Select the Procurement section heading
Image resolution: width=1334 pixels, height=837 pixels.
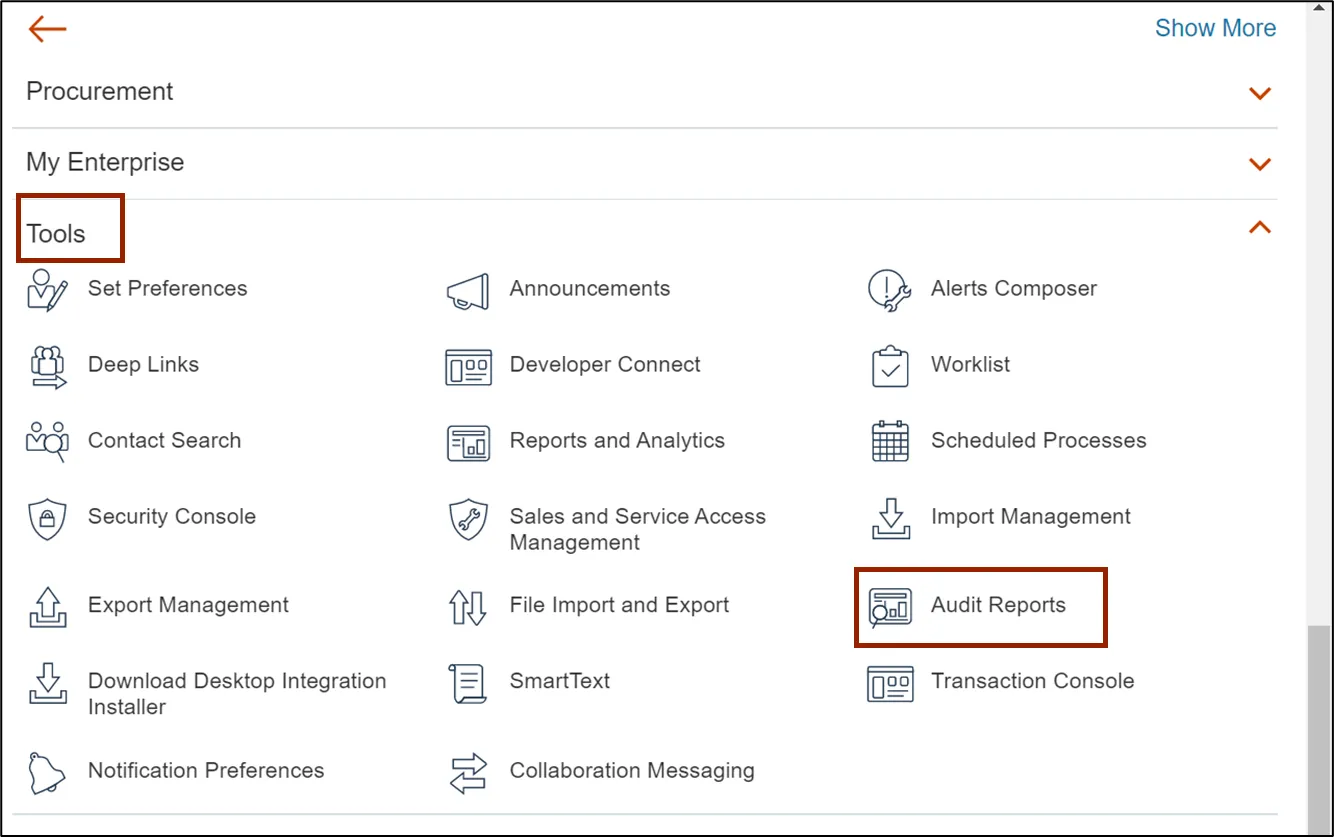pyautogui.click(x=100, y=91)
